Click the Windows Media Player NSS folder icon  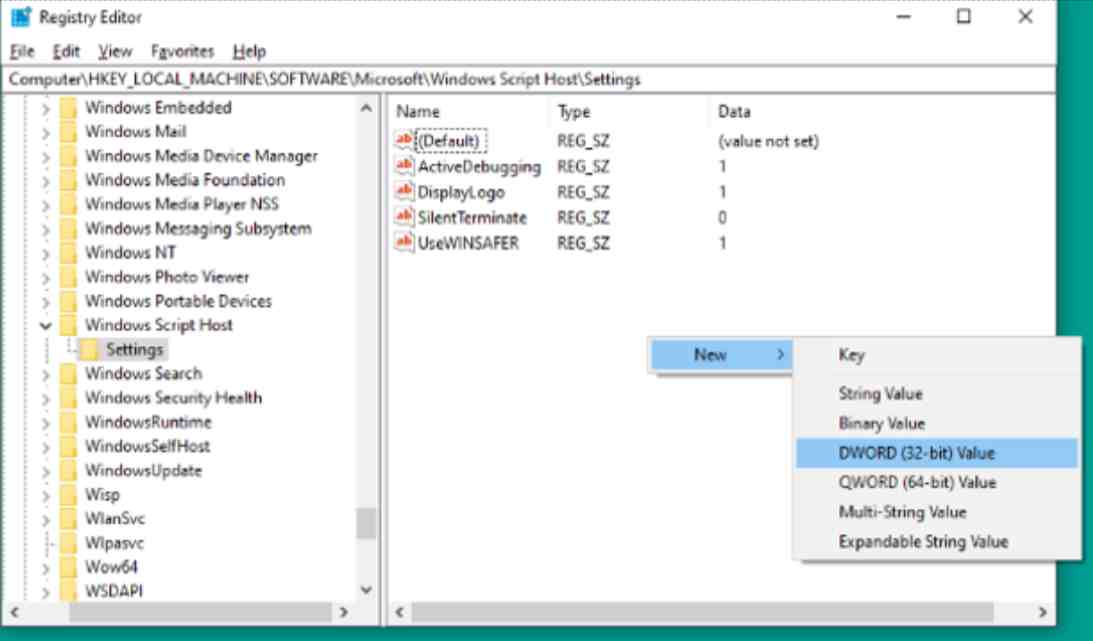pos(68,204)
